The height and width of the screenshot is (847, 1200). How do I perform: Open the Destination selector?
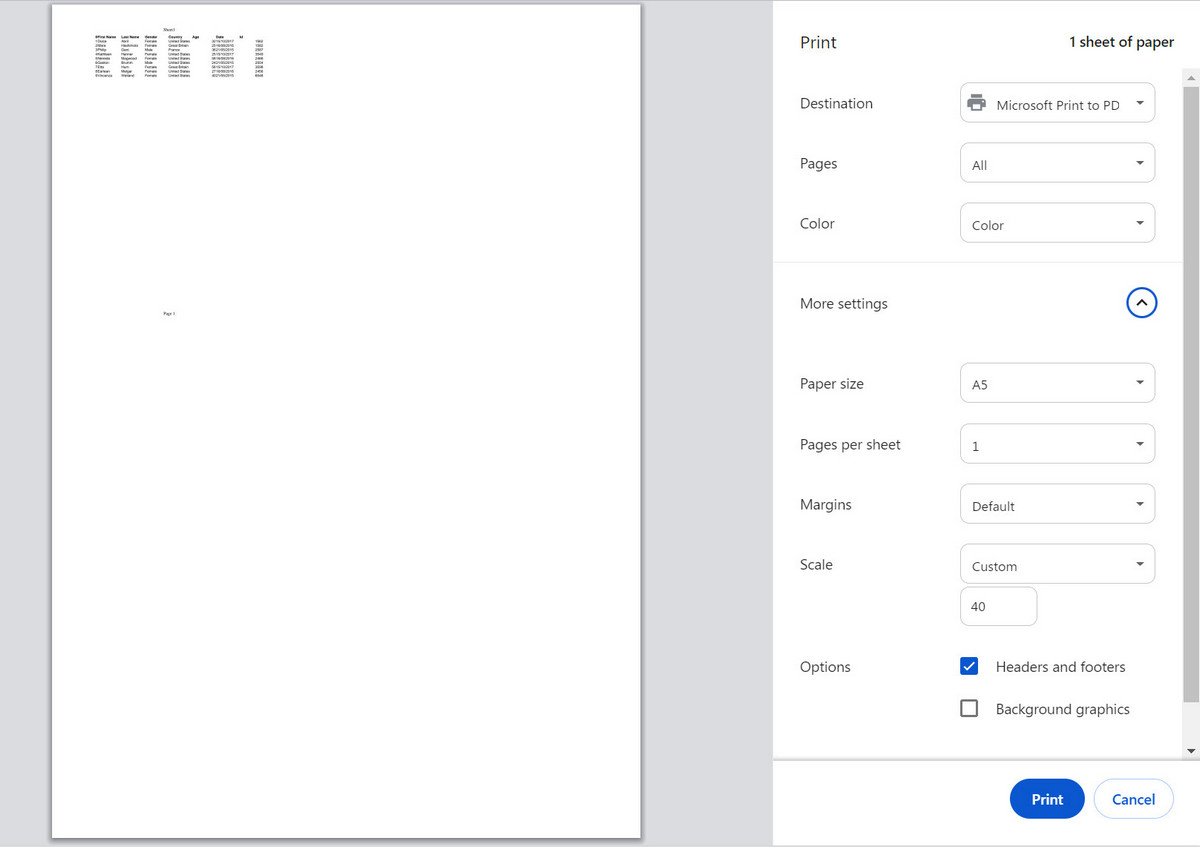[x=1057, y=102]
